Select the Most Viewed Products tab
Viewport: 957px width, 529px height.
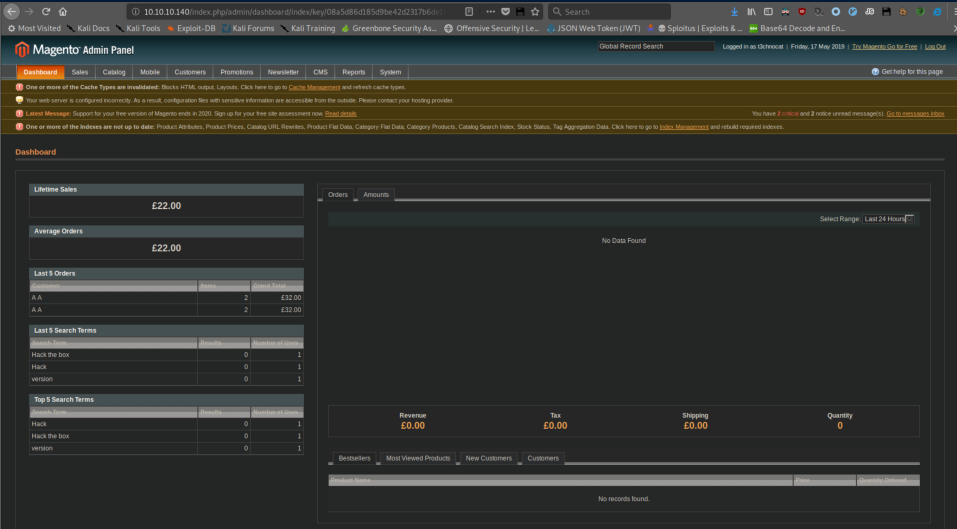(417, 458)
